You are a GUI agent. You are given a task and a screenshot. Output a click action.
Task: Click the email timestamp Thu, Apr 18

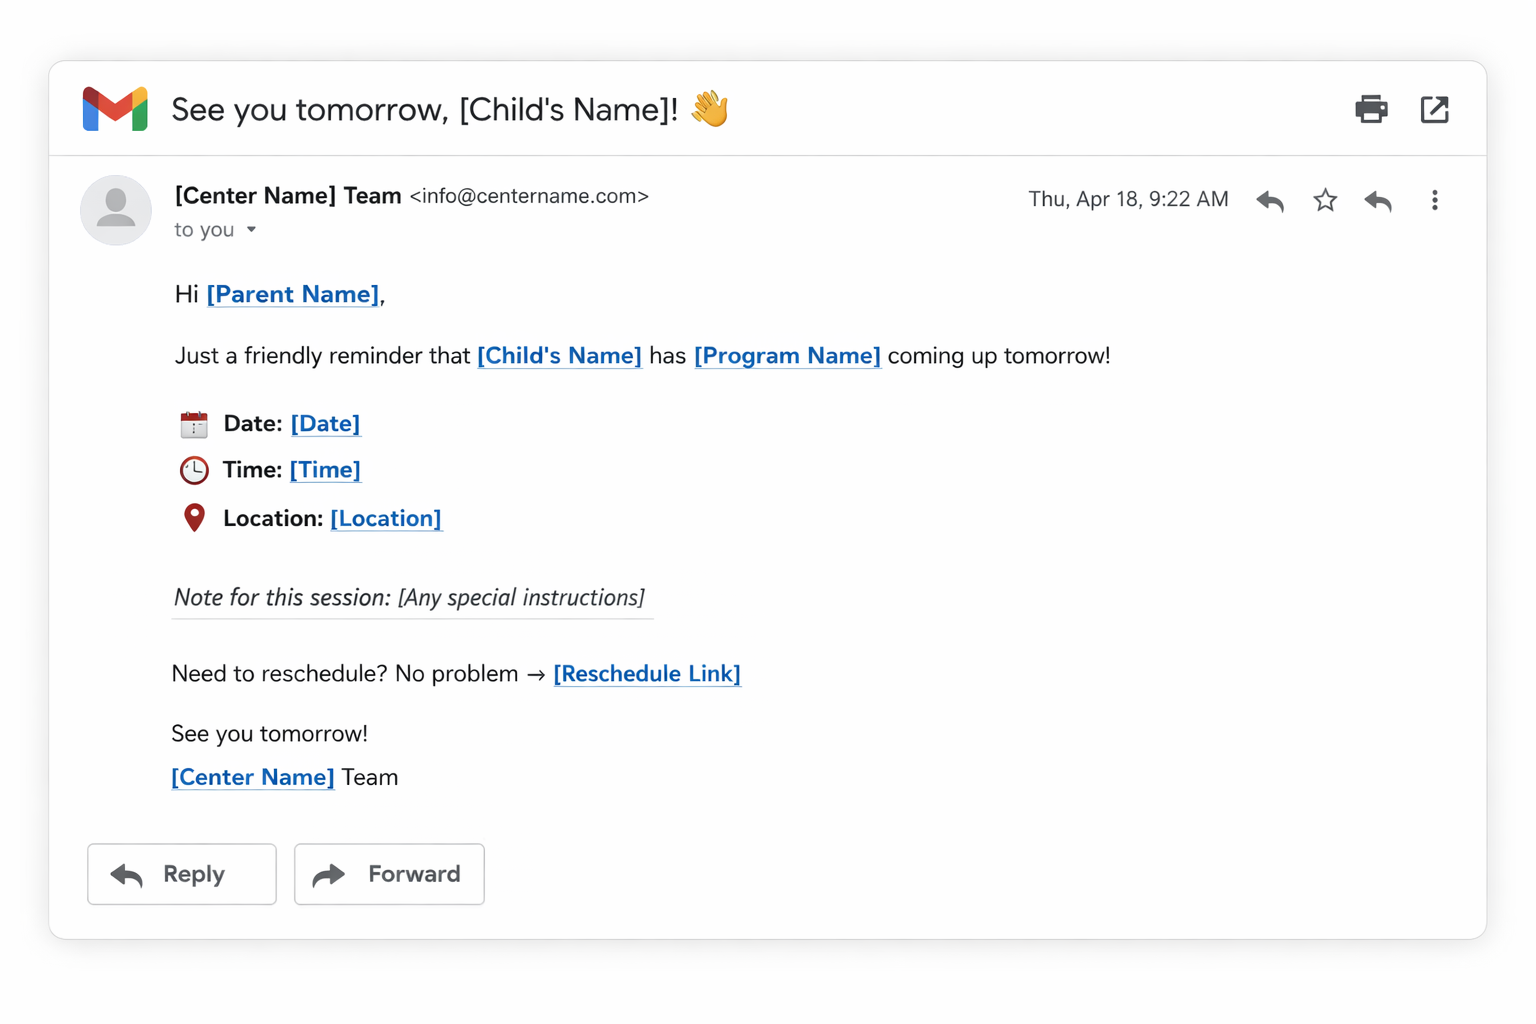pos(1128,199)
